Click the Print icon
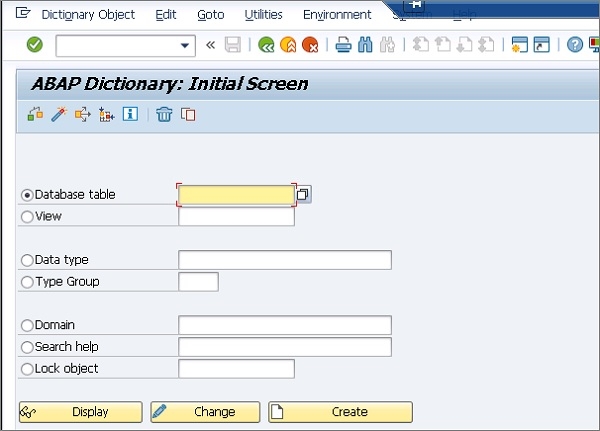 (x=343, y=45)
